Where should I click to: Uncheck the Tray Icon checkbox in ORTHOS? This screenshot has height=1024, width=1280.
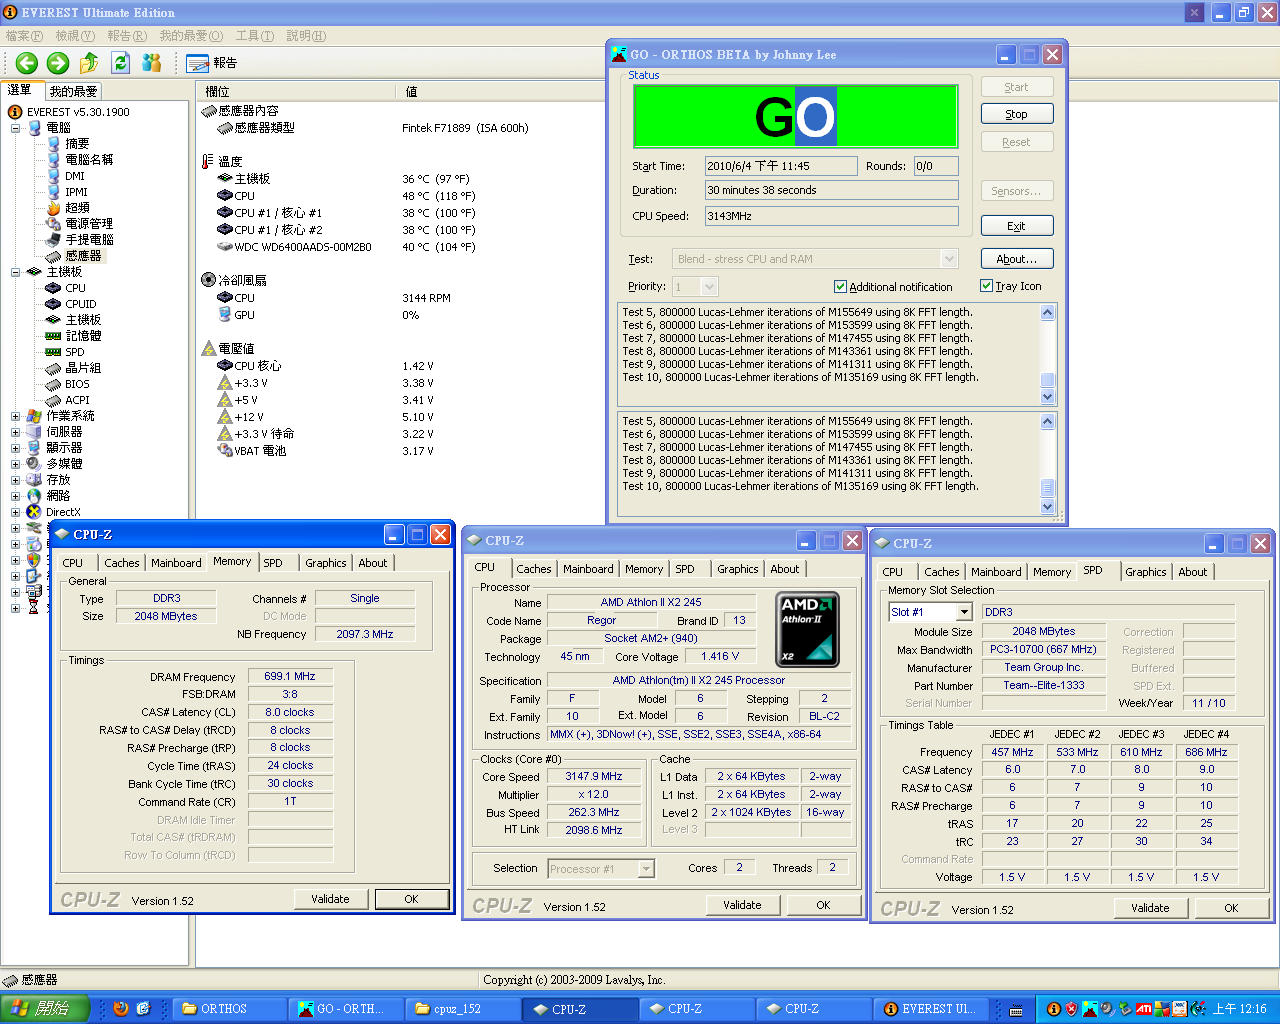click(986, 286)
